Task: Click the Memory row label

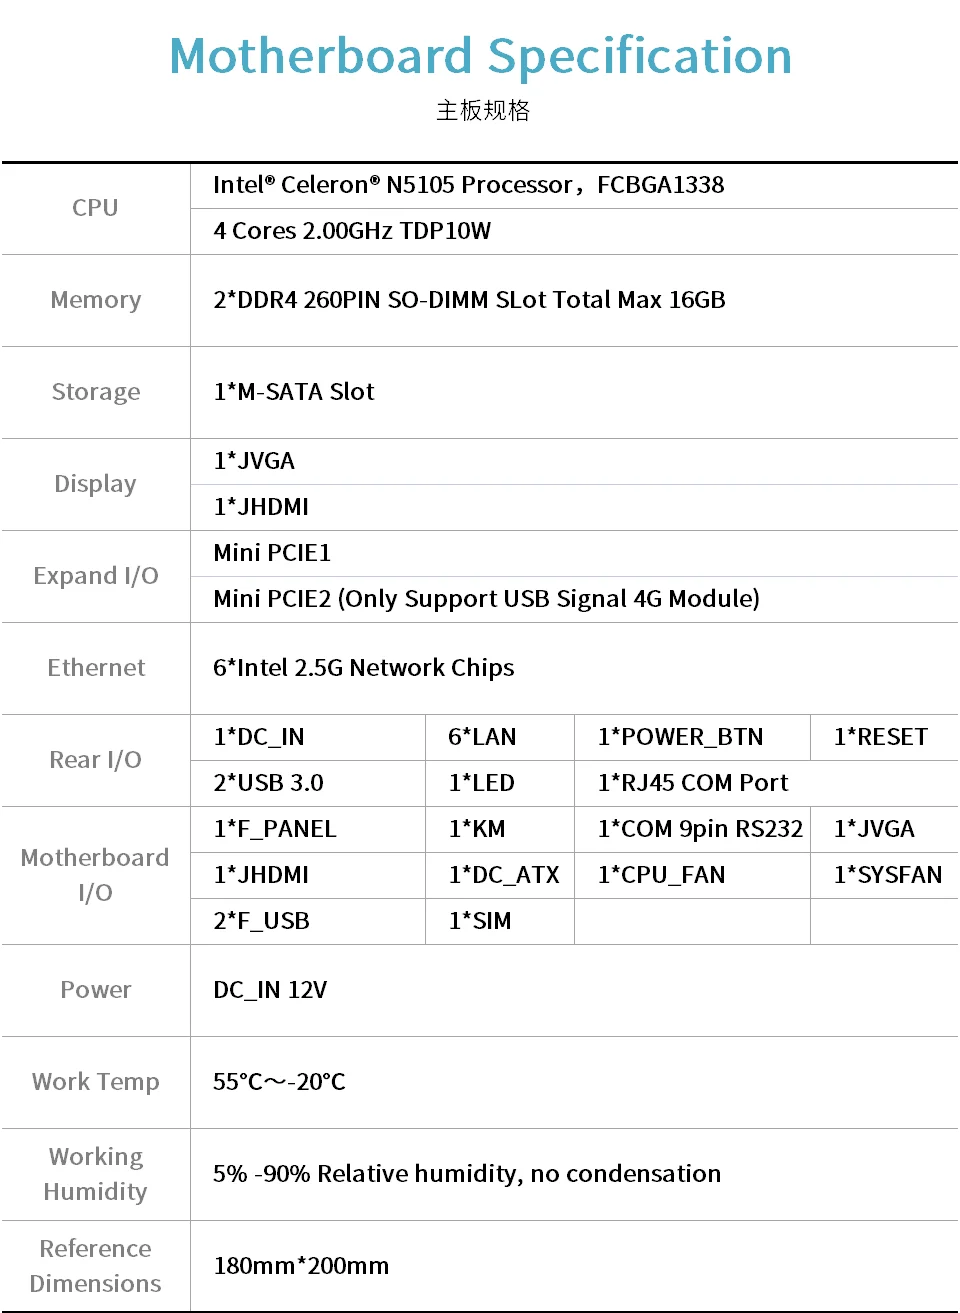Action: point(96,300)
